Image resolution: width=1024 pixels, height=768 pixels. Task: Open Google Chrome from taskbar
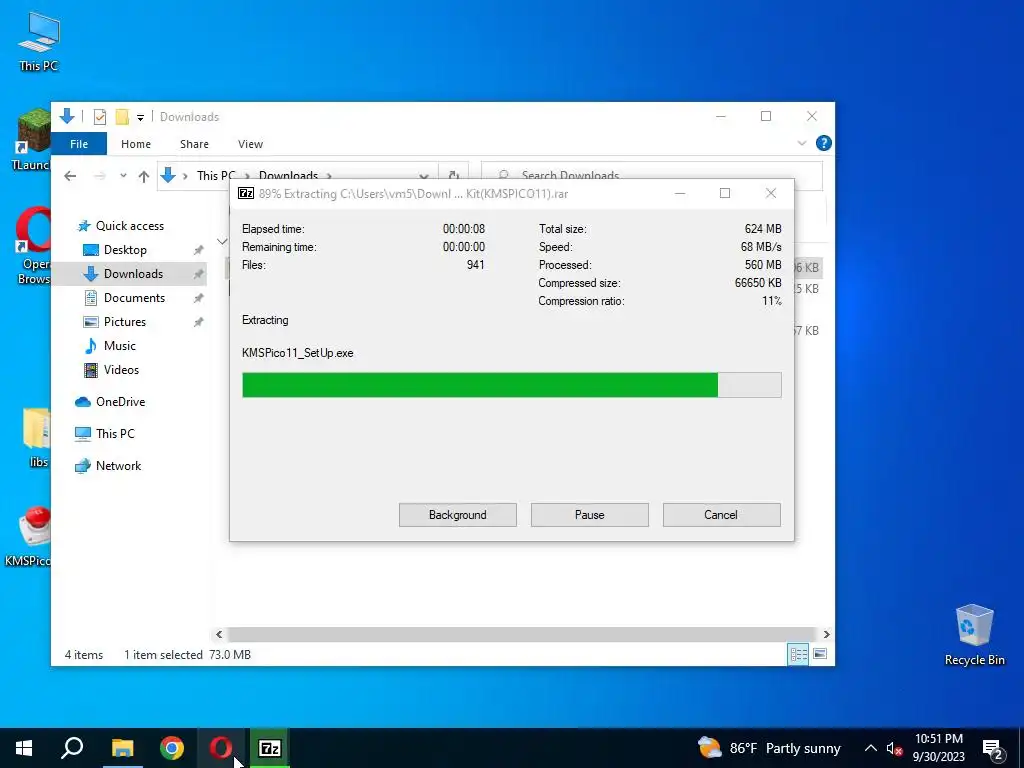tap(172, 748)
